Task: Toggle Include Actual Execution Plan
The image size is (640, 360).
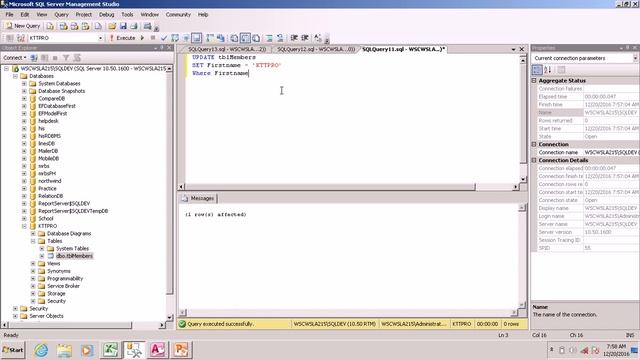Action: tap(210, 38)
